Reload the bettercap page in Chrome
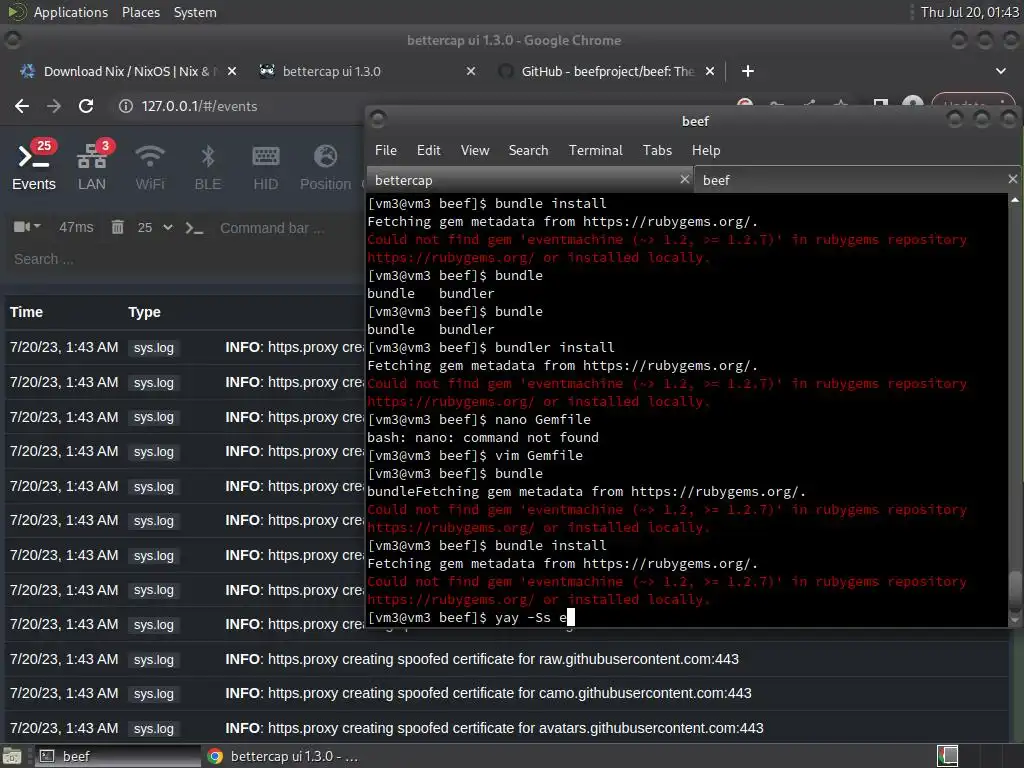The image size is (1024, 768). pos(86,106)
